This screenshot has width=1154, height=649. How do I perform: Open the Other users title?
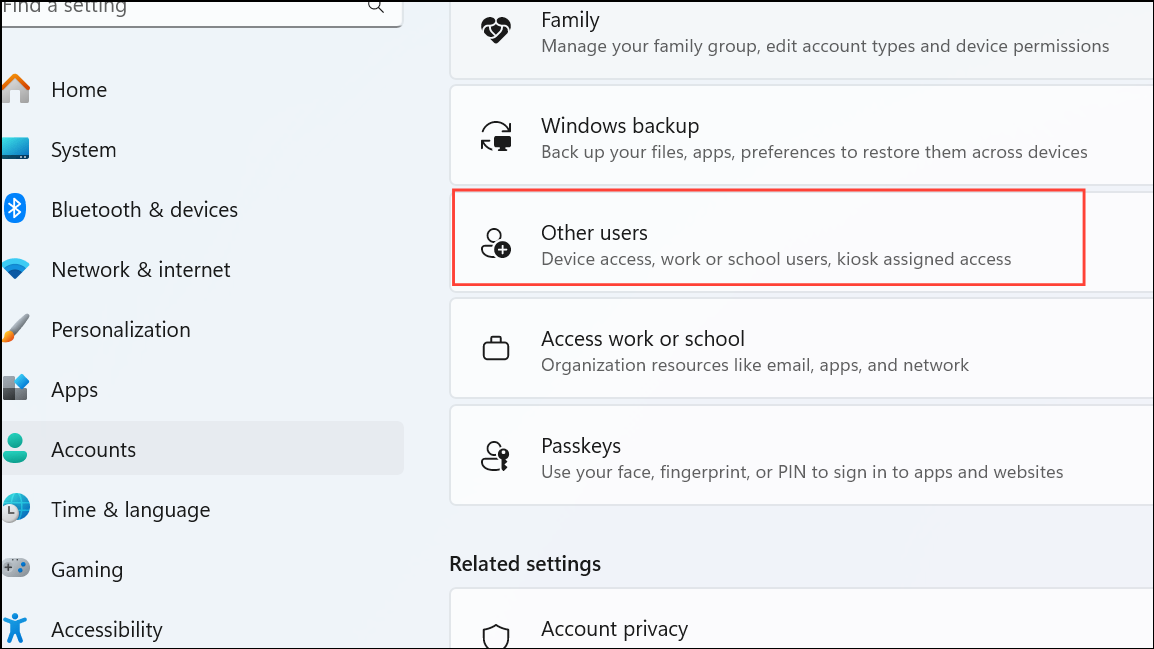(x=594, y=233)
